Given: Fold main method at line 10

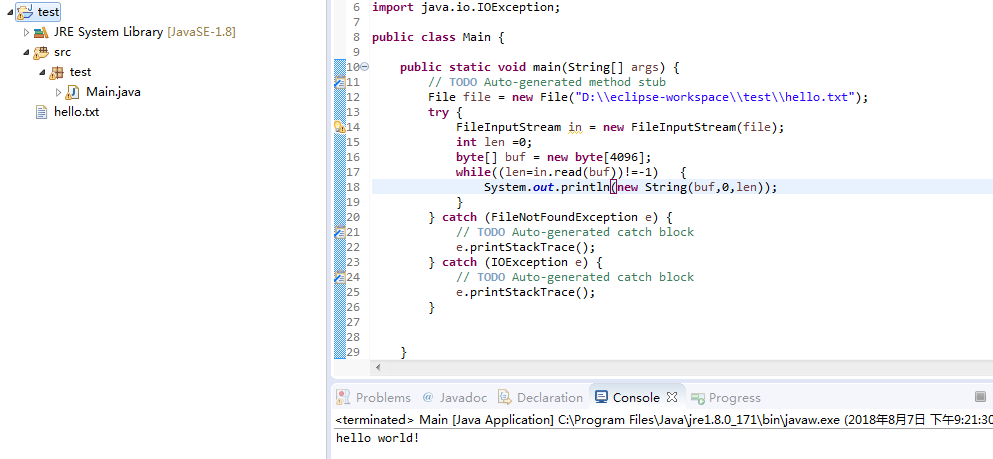Looking at the screenshot, I should [365, 67].
